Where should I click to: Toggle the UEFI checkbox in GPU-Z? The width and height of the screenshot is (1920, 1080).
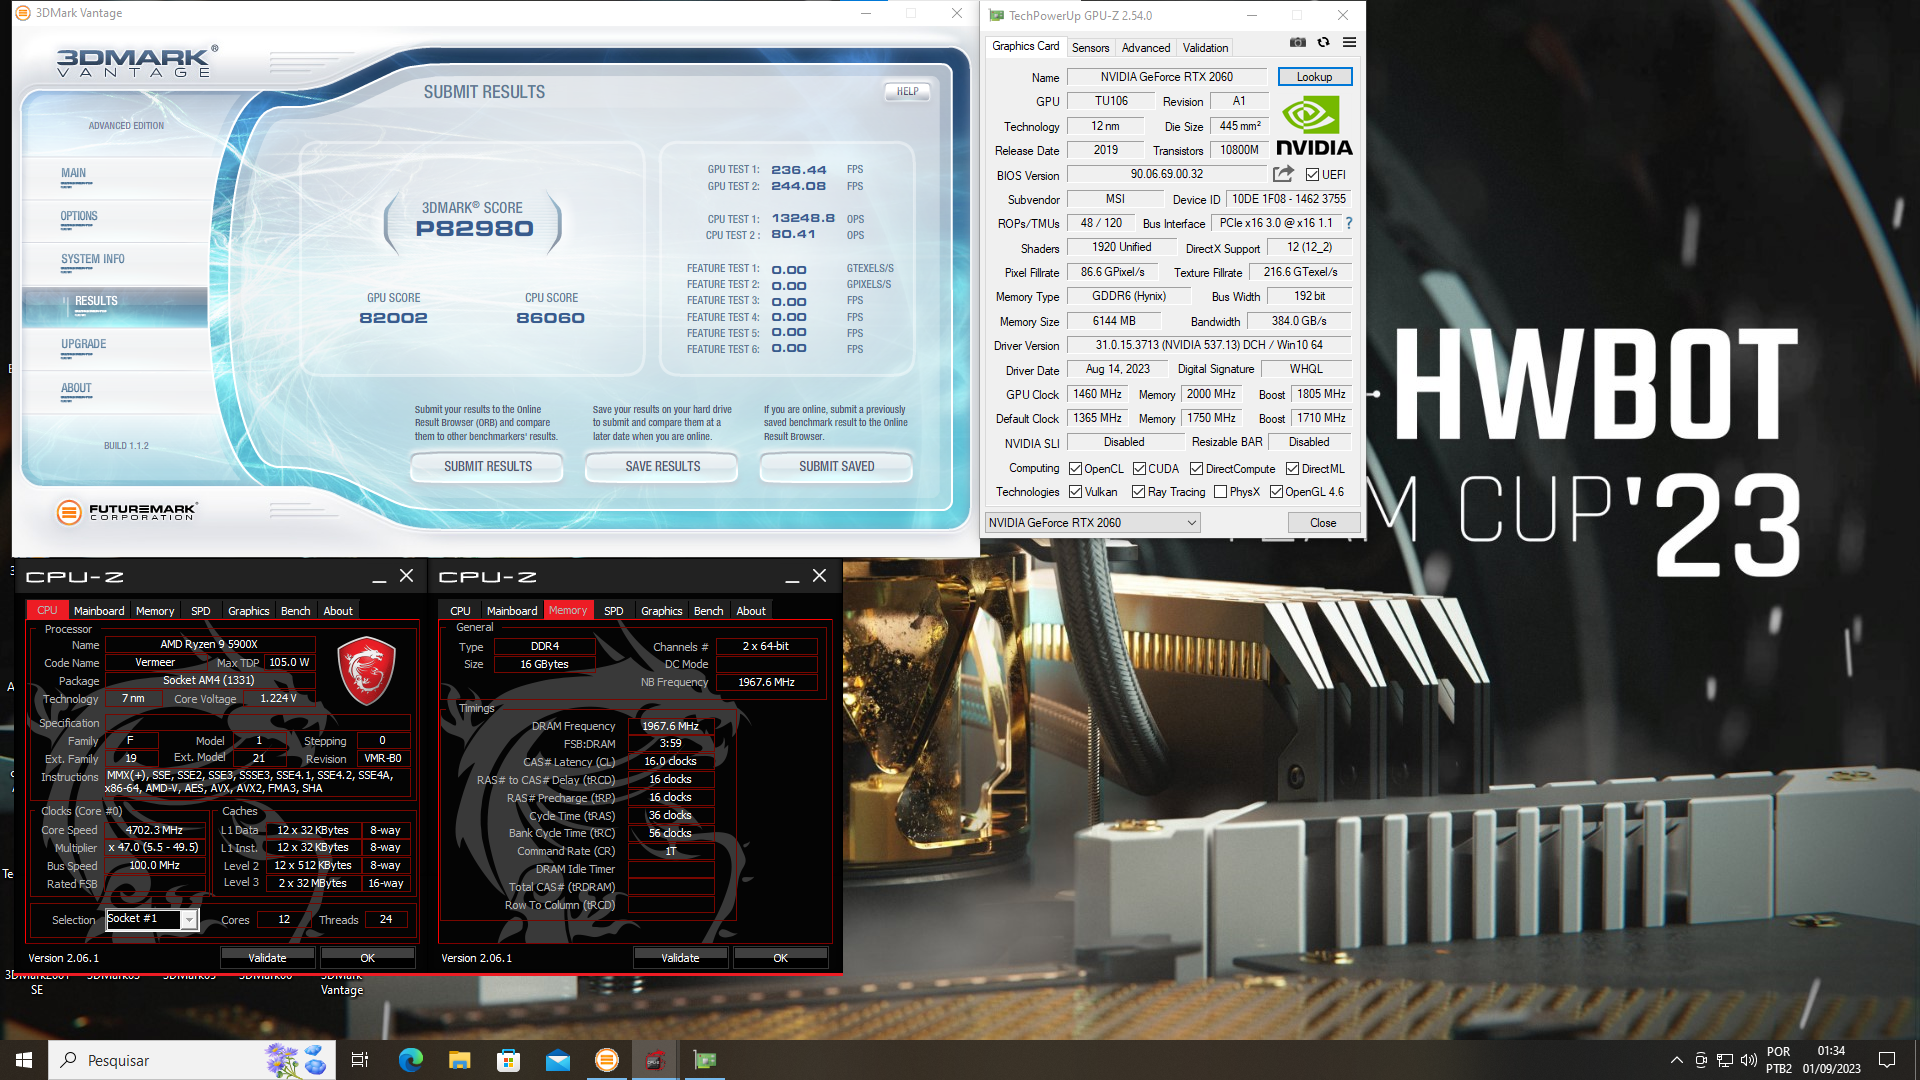pos(1312,175)
